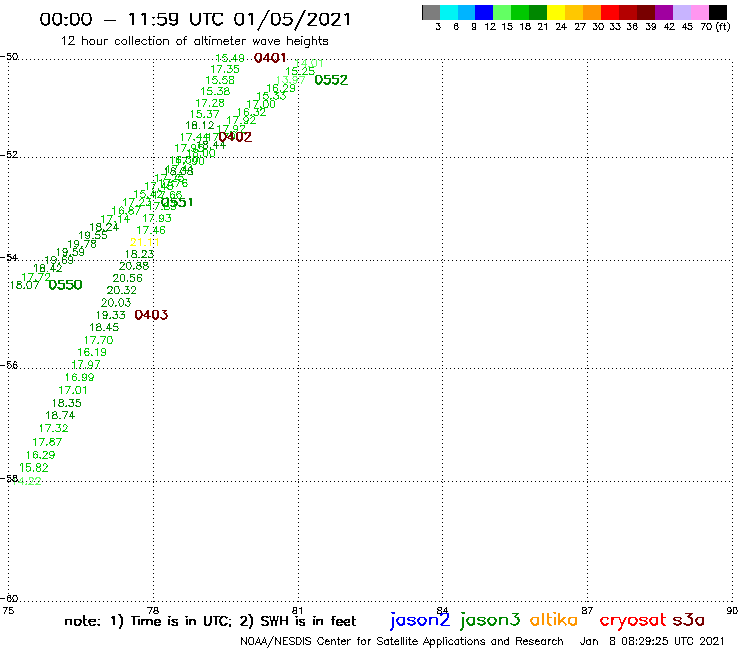
Task: Click the longitude 87 axis label
Action: click(x=587, y=611)
